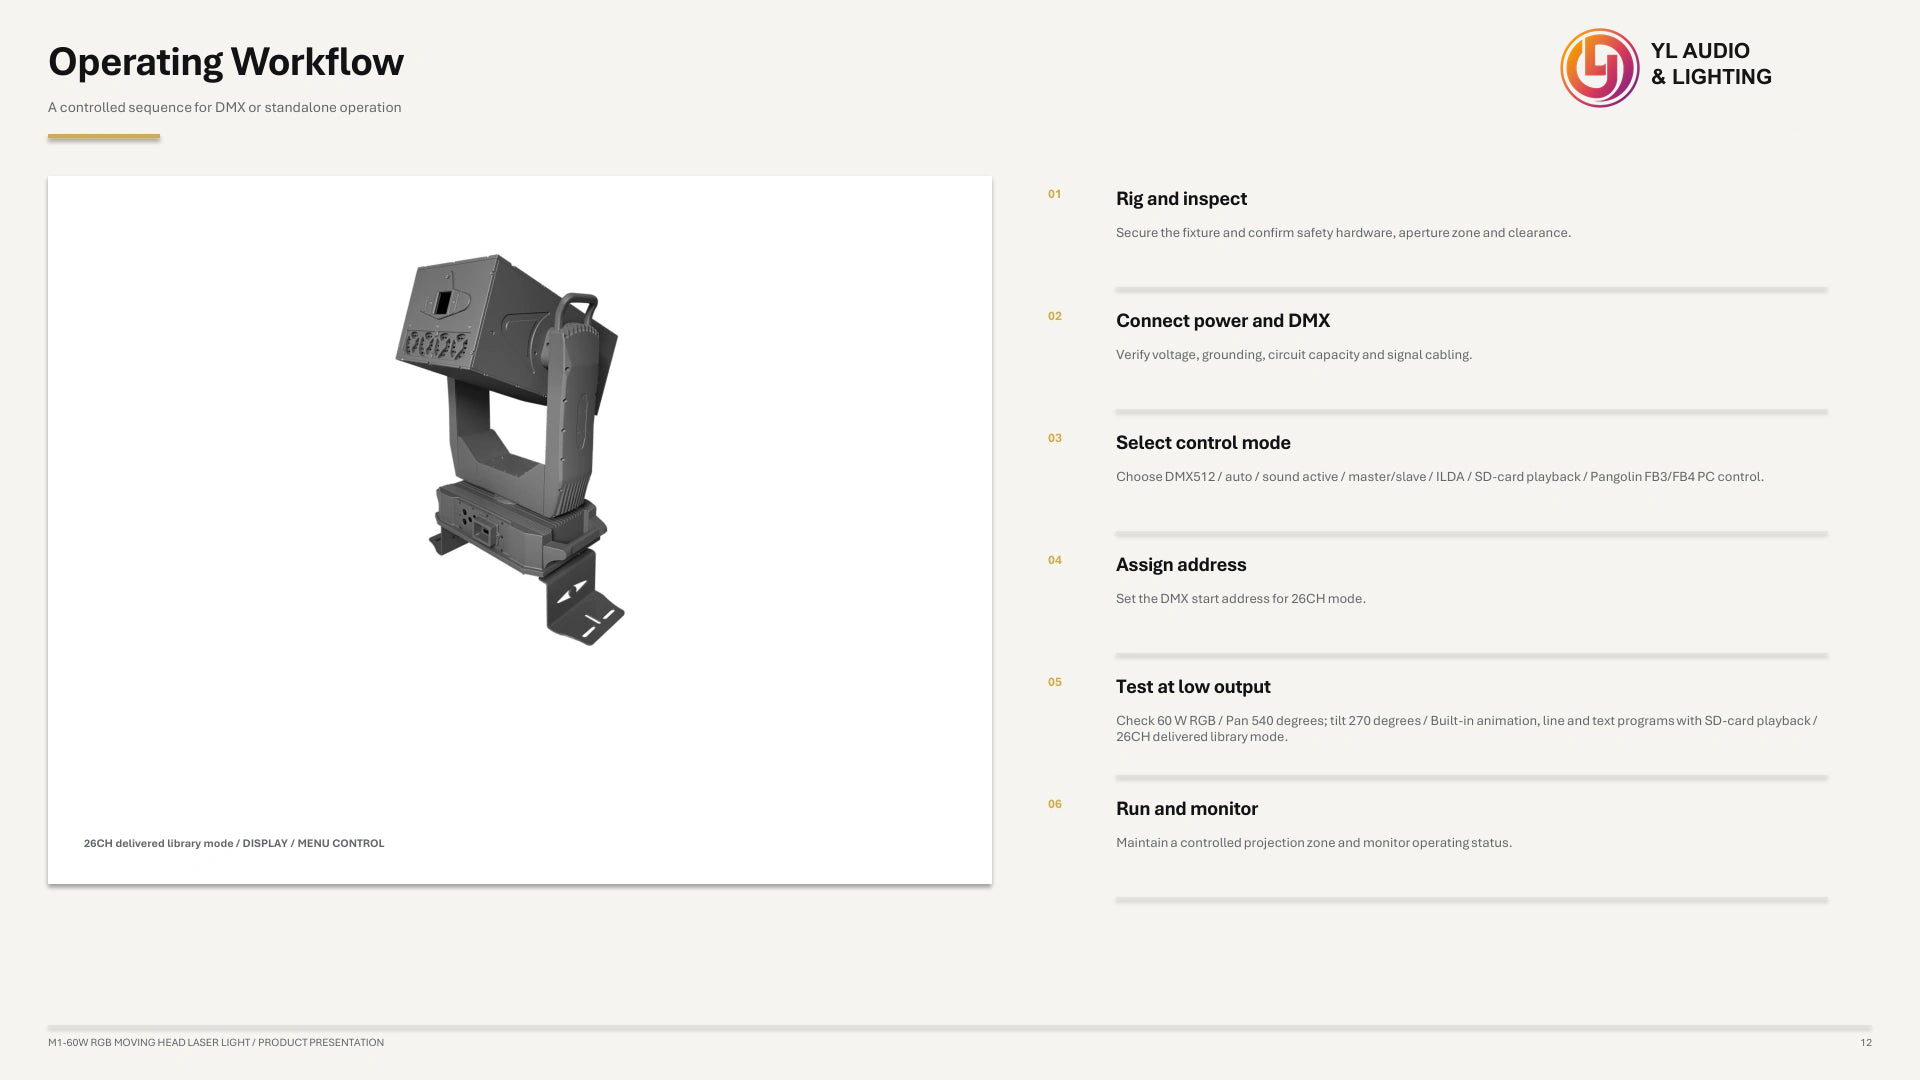This screenshot has width=1920, height=1080.
Task: Select the 'Test at low output' heading
Action: coord(1193,687)
